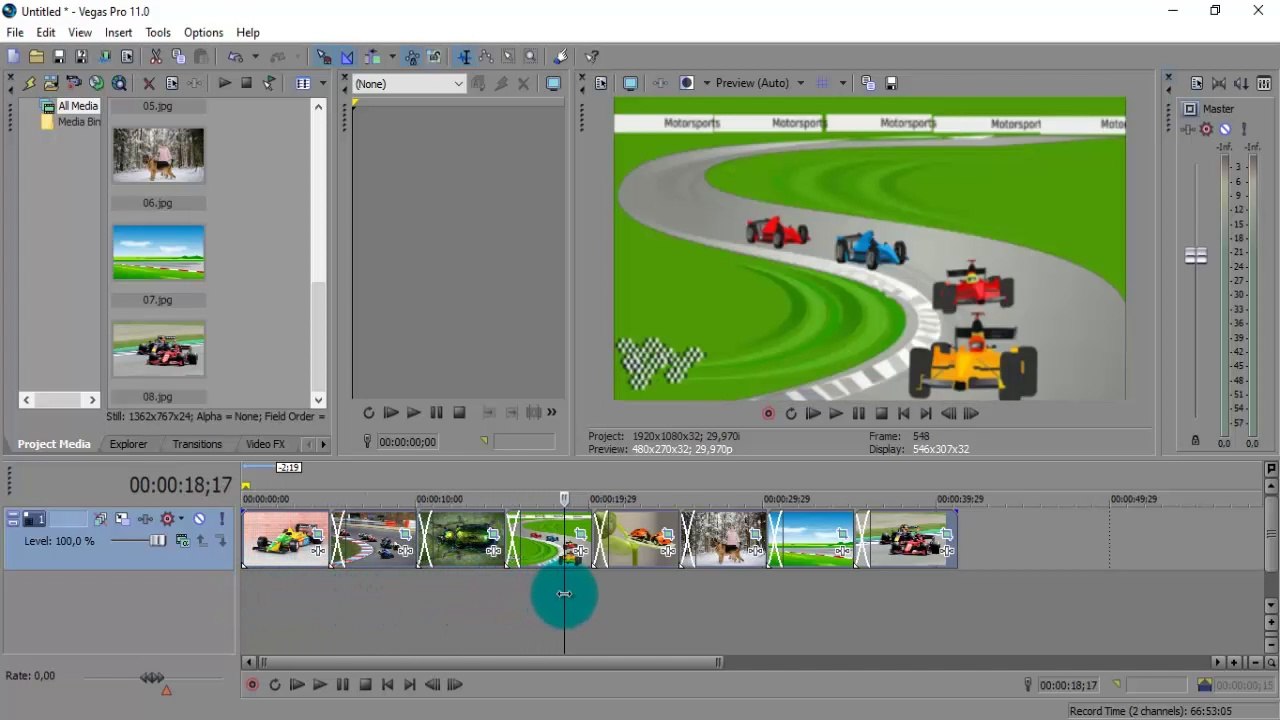Open the File menu
The height and width of the screenshot is (720, 1280).
tap(15, 33)
